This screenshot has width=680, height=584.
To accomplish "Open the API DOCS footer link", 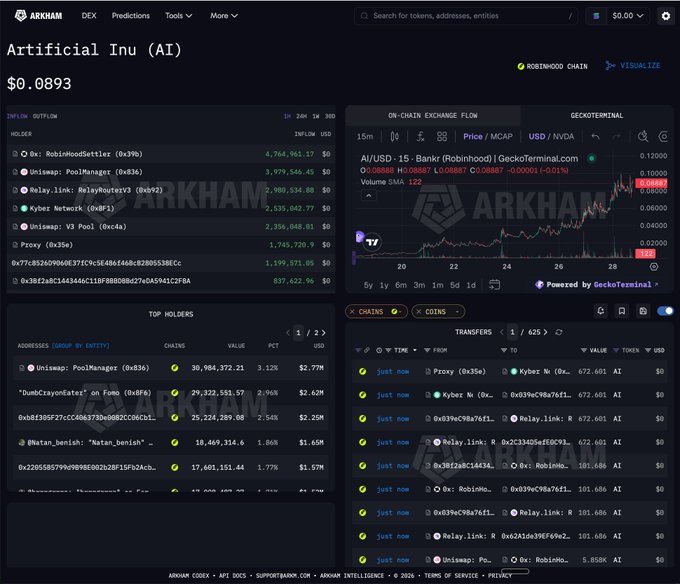I will coord(232,575).
